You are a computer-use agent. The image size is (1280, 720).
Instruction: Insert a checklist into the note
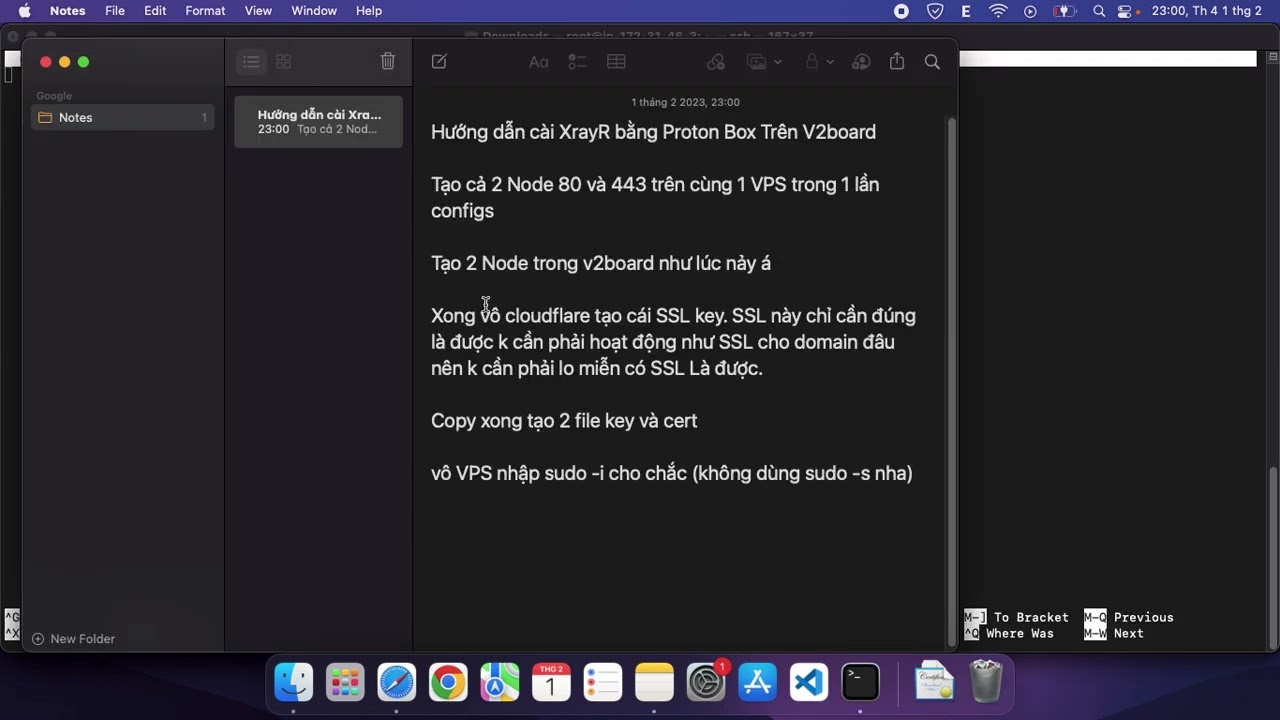577,62
